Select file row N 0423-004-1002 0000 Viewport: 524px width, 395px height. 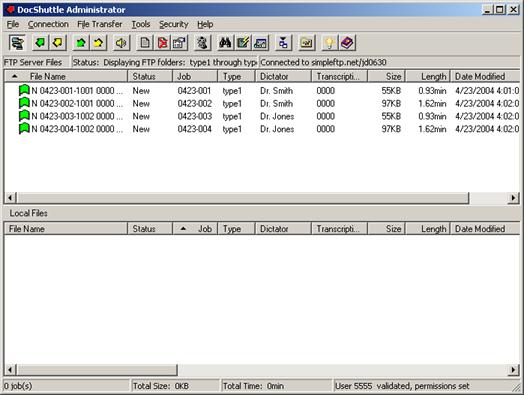tap(262, 129)
